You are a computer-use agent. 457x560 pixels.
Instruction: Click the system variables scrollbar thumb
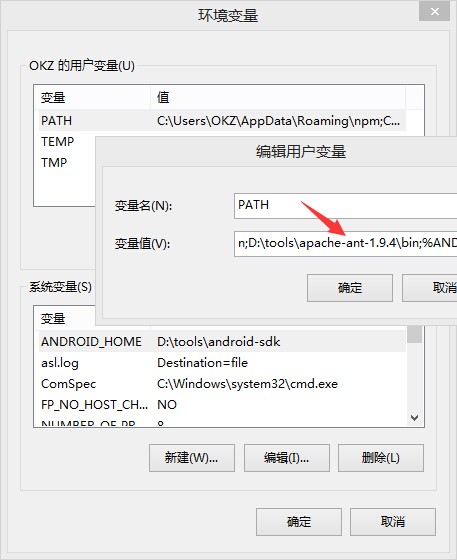coord(415,334)
